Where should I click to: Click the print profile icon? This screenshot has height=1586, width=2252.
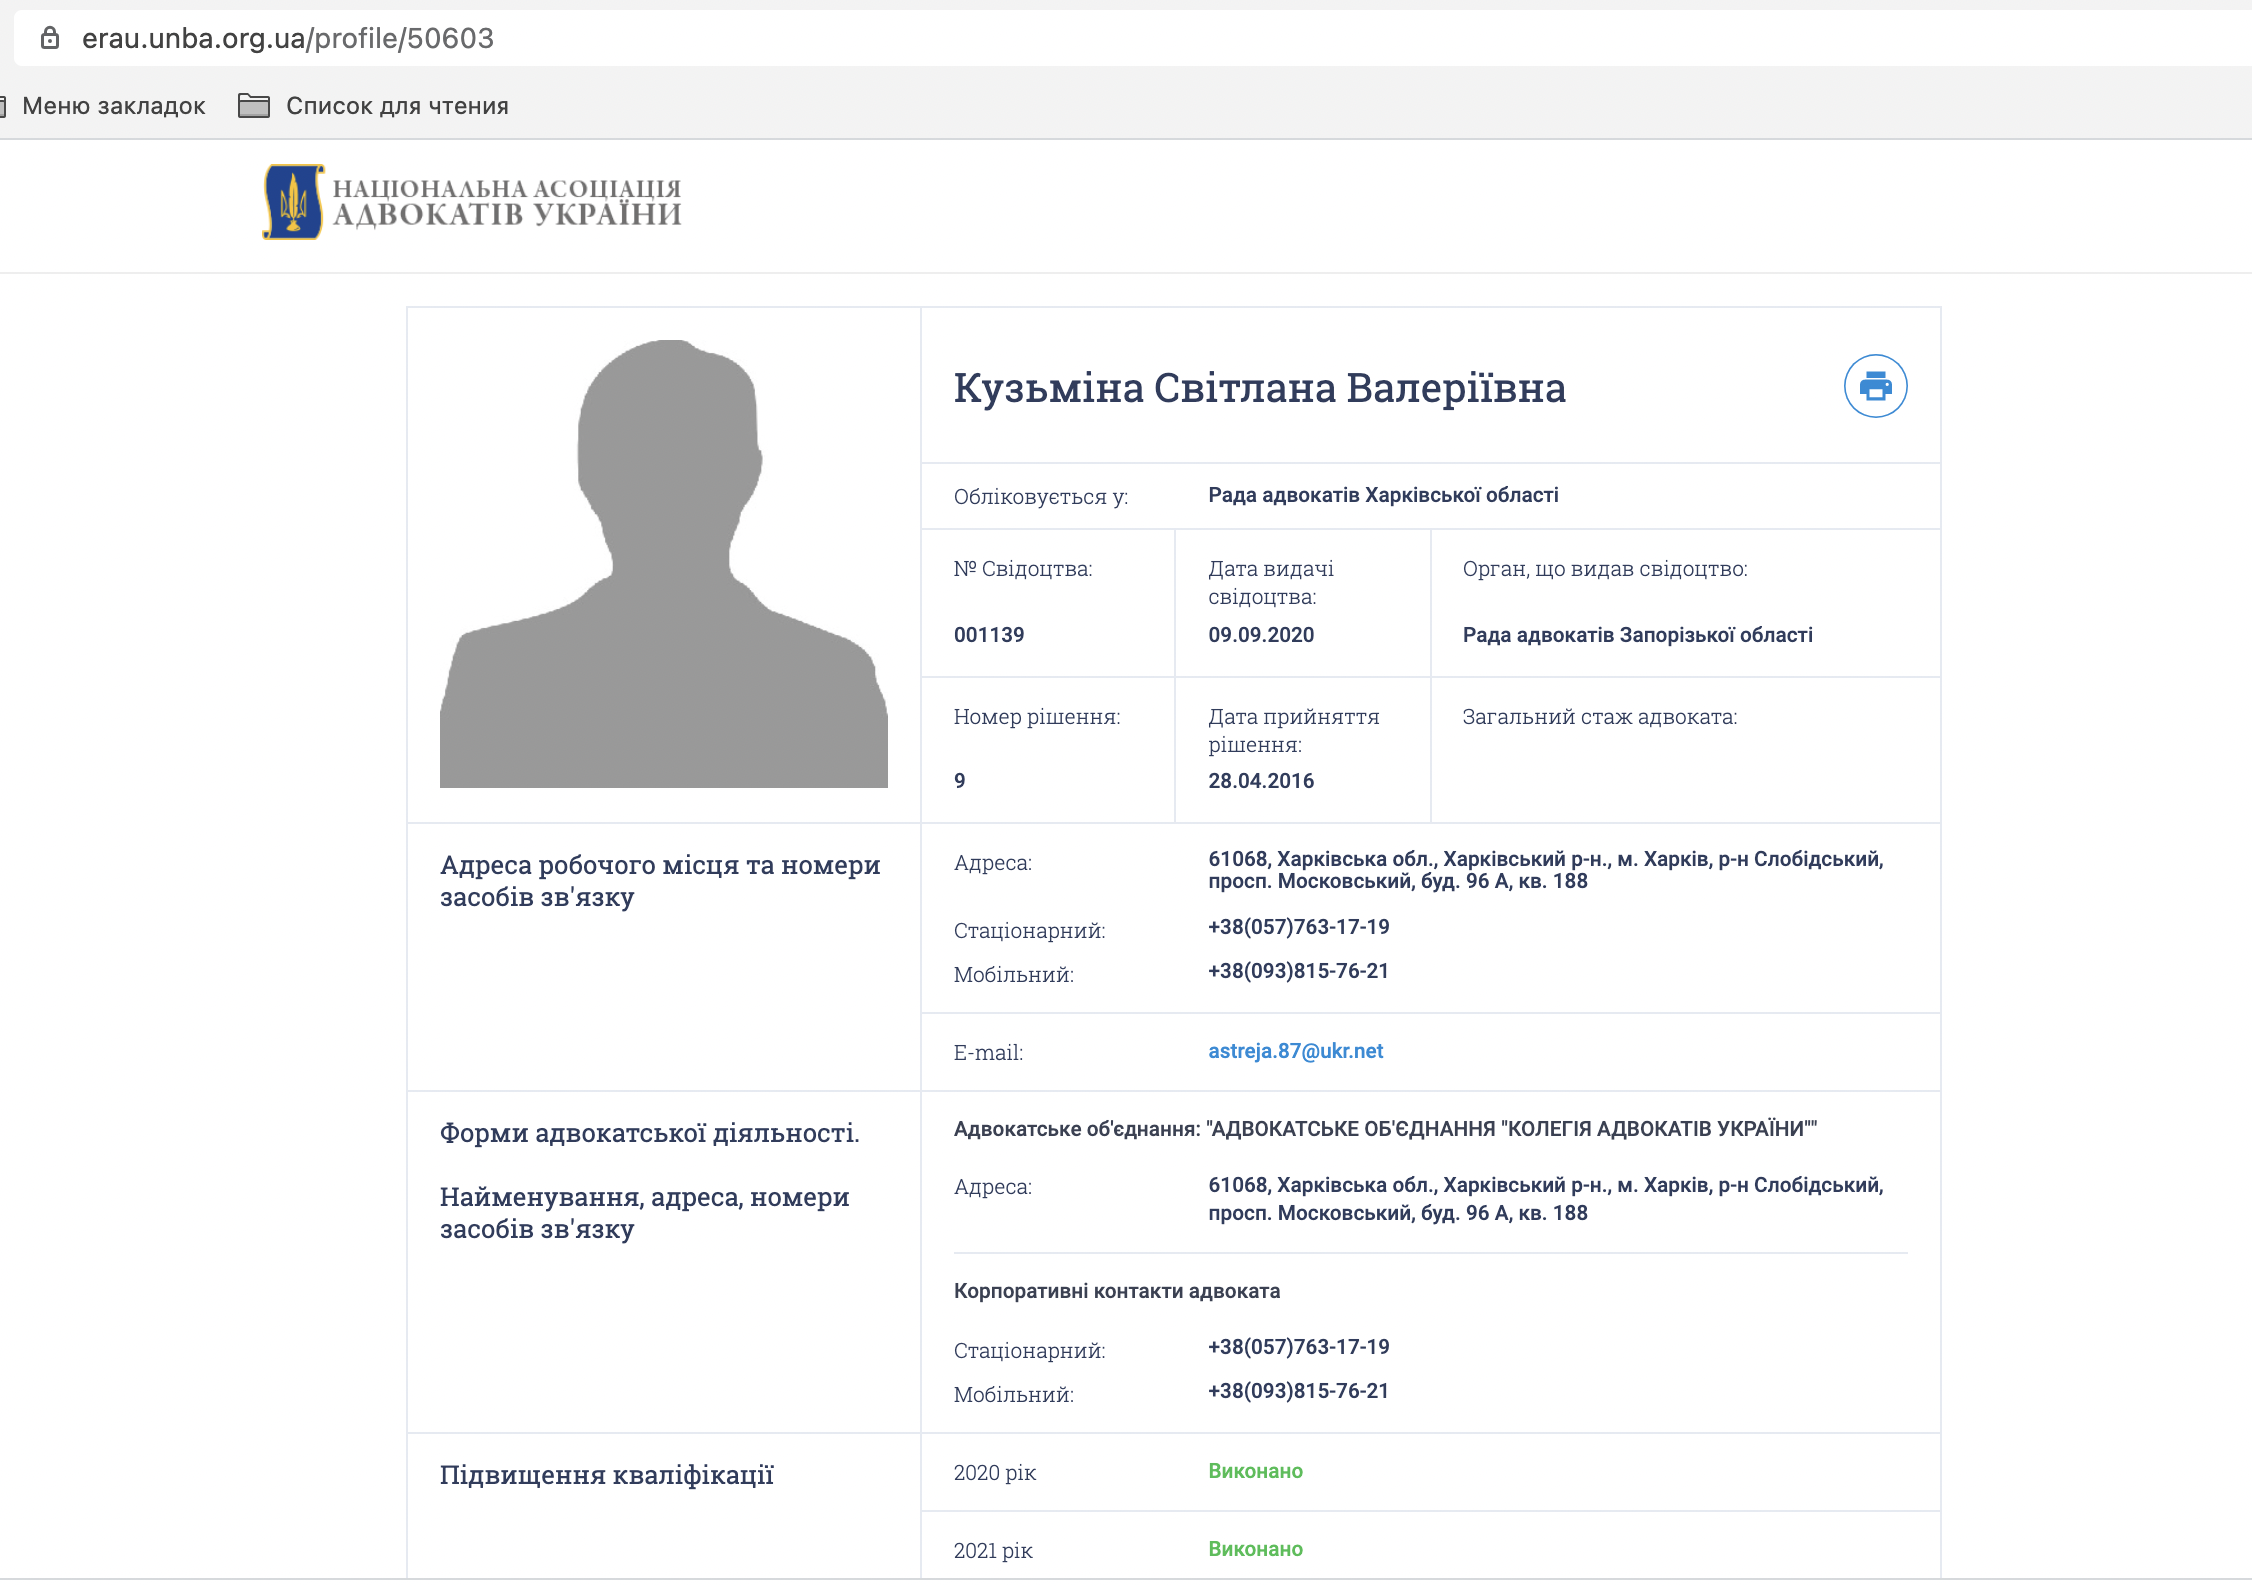point(1875,386)
